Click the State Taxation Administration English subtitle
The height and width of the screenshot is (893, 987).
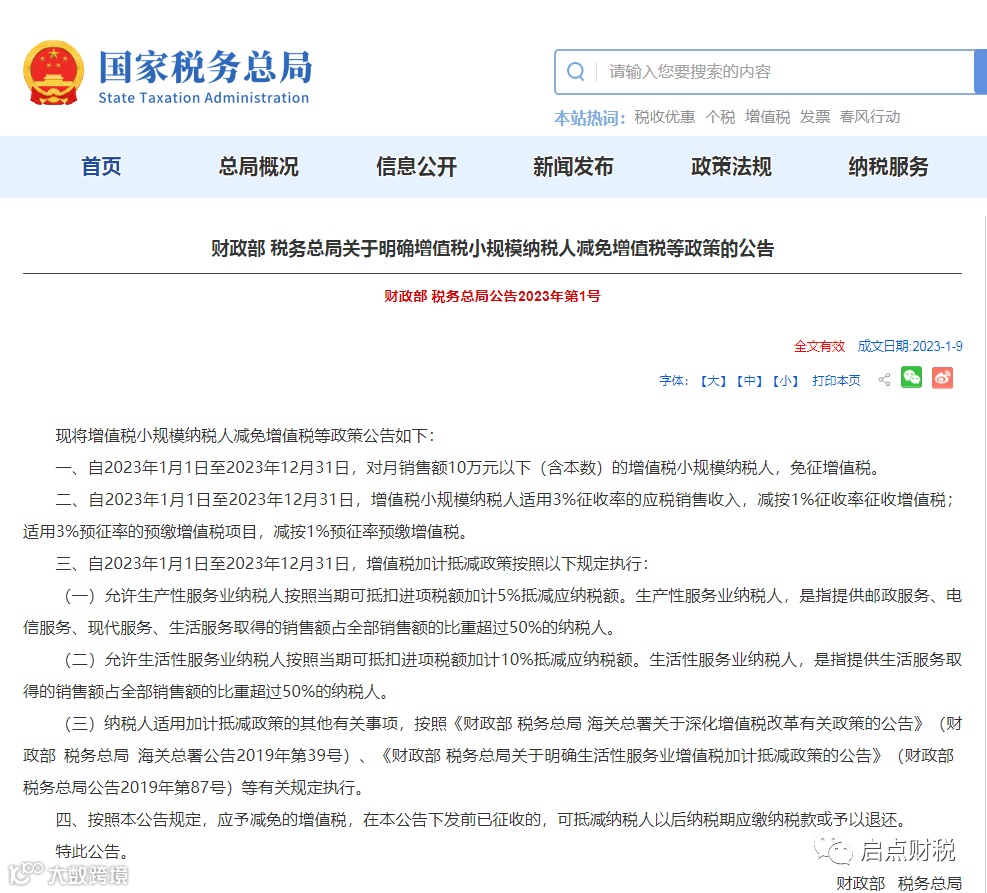[x=203, y=98]
